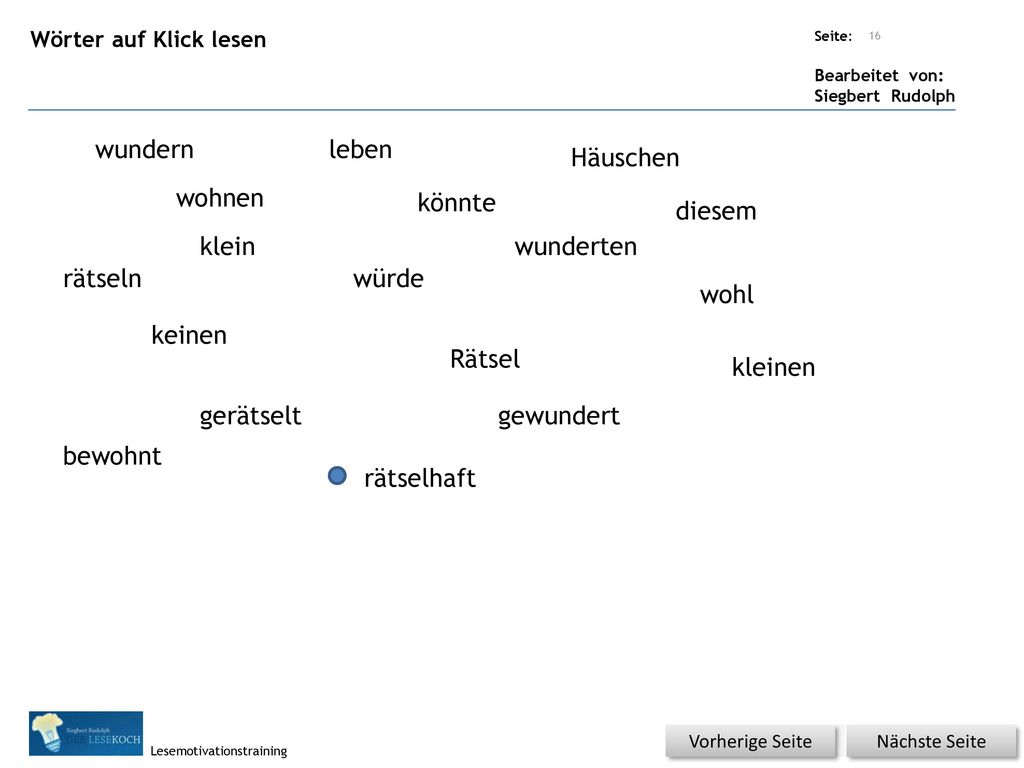Click the word würde
The height and width of the screenshot is (768, 1024).
click(x=389, y=279)
